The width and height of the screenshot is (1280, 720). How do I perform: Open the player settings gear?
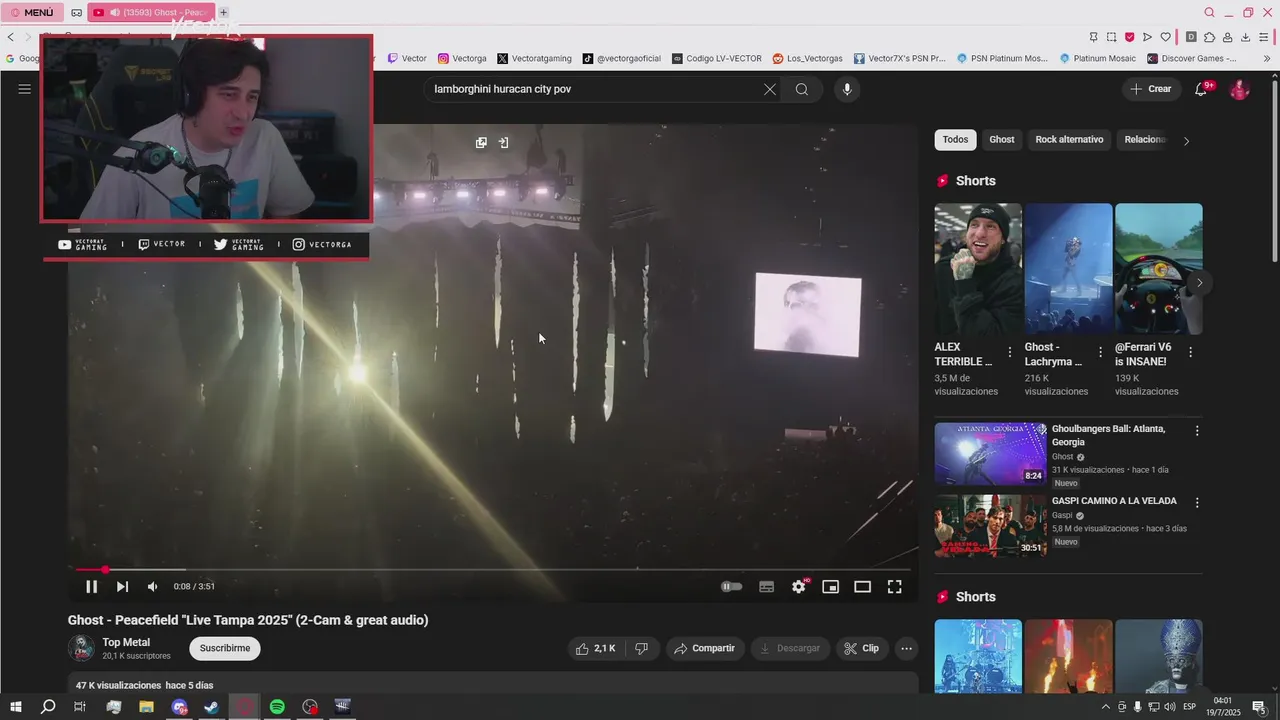pyautogui.click(x=798, y=587)
